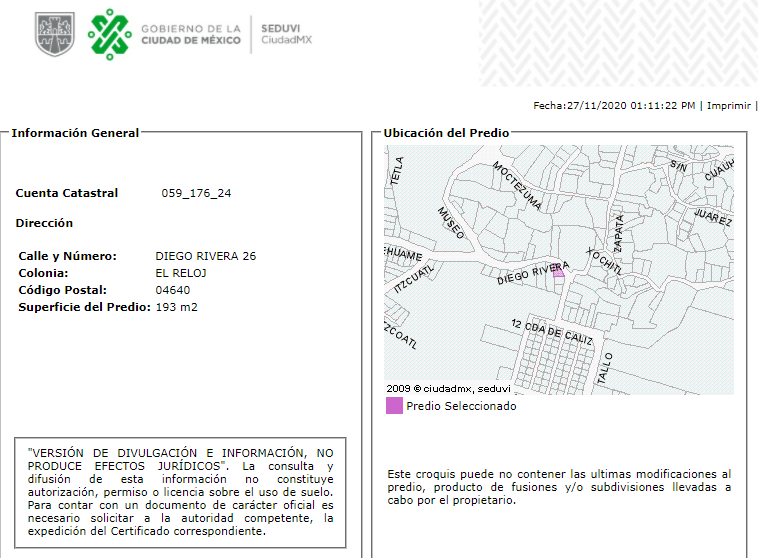This screenshot has height=558, width=758.
Task: Click the ZAPATA street label on map
Action: click(618, 234)
